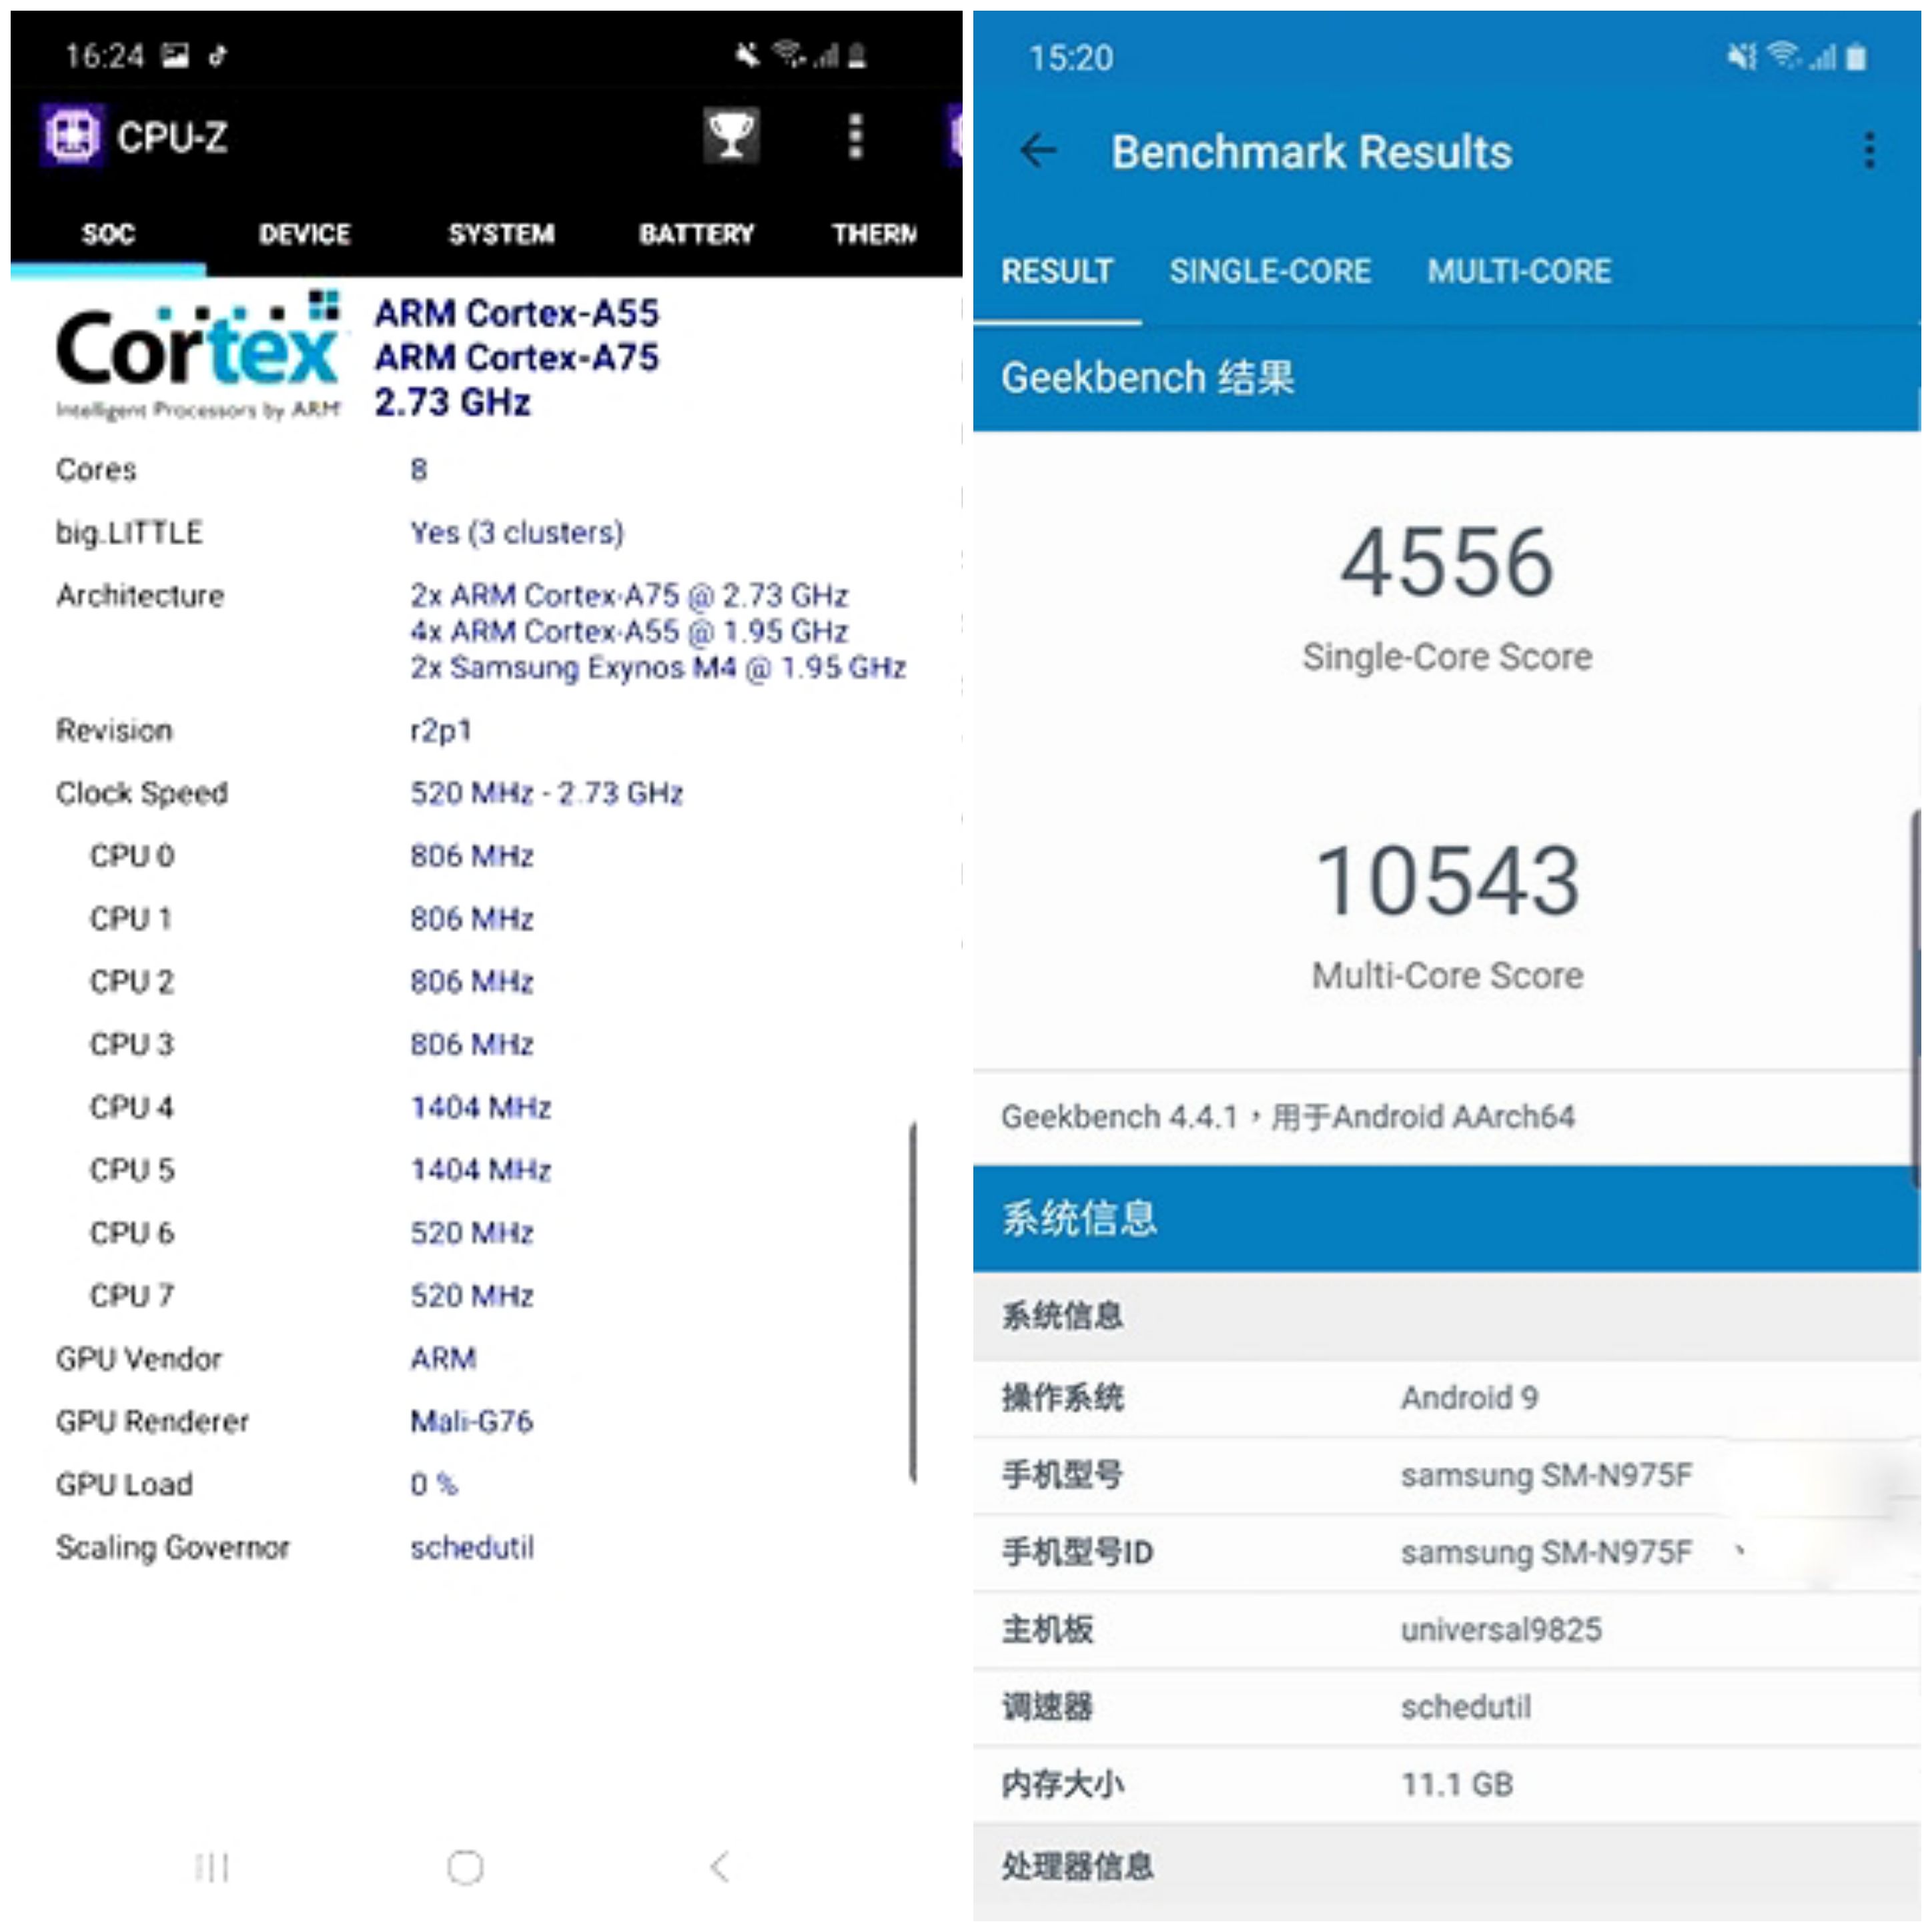Viewport: 1932px width, 1932px height.
Task: Select the RESULT tab in Geekbench
Action: point(1057,271)
